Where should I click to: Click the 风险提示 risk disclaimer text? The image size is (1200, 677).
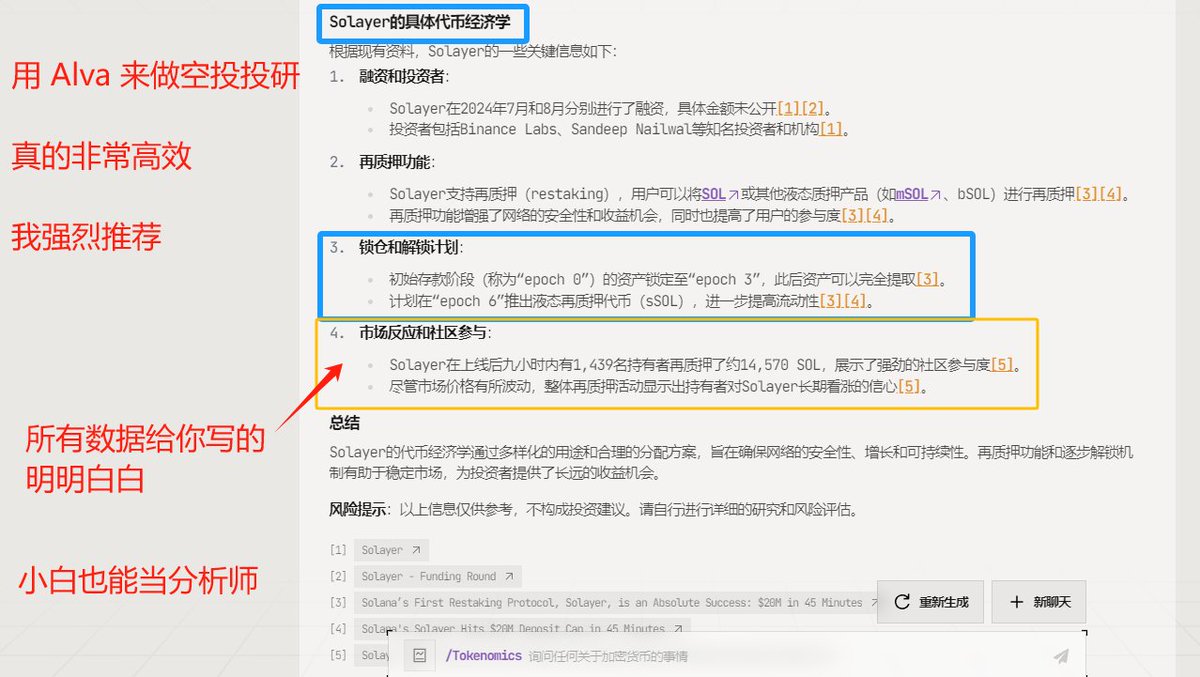click(593, 509)
